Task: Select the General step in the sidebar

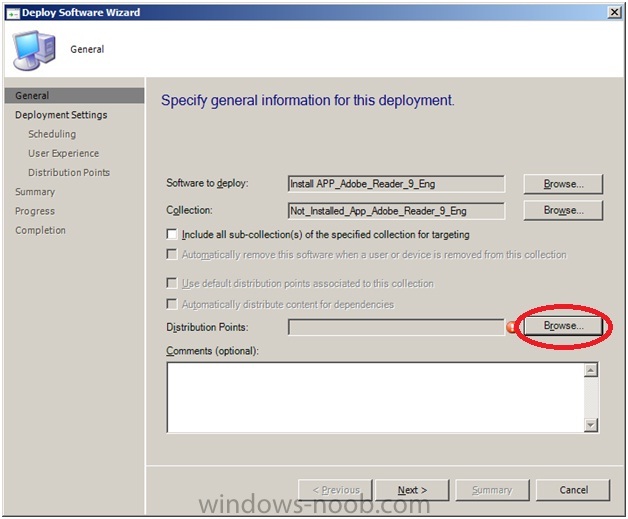Action: click(74, 96)
